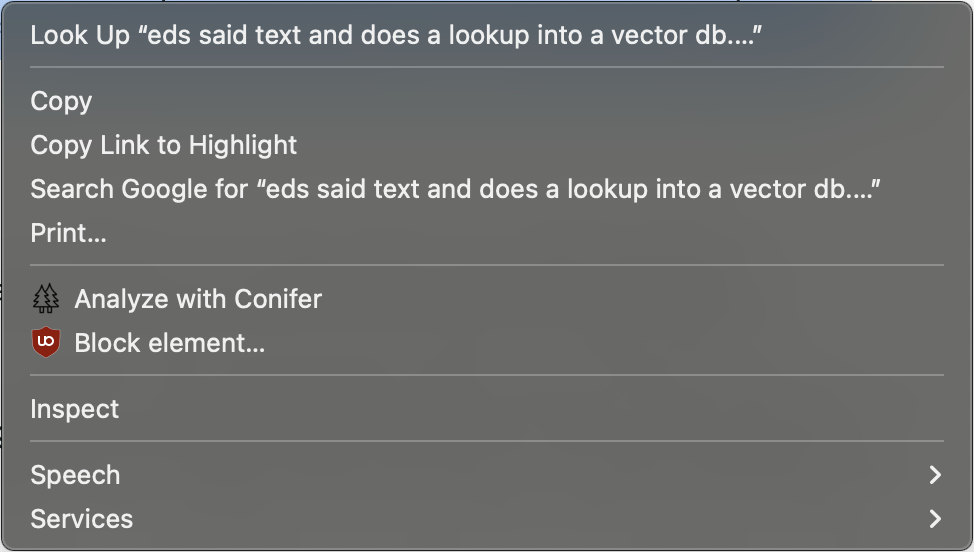Screen dimensions: 974x552
Task: Create highlight link using Copy Link to Highlight
Action: pyautogui.click(x=487, y=145)
